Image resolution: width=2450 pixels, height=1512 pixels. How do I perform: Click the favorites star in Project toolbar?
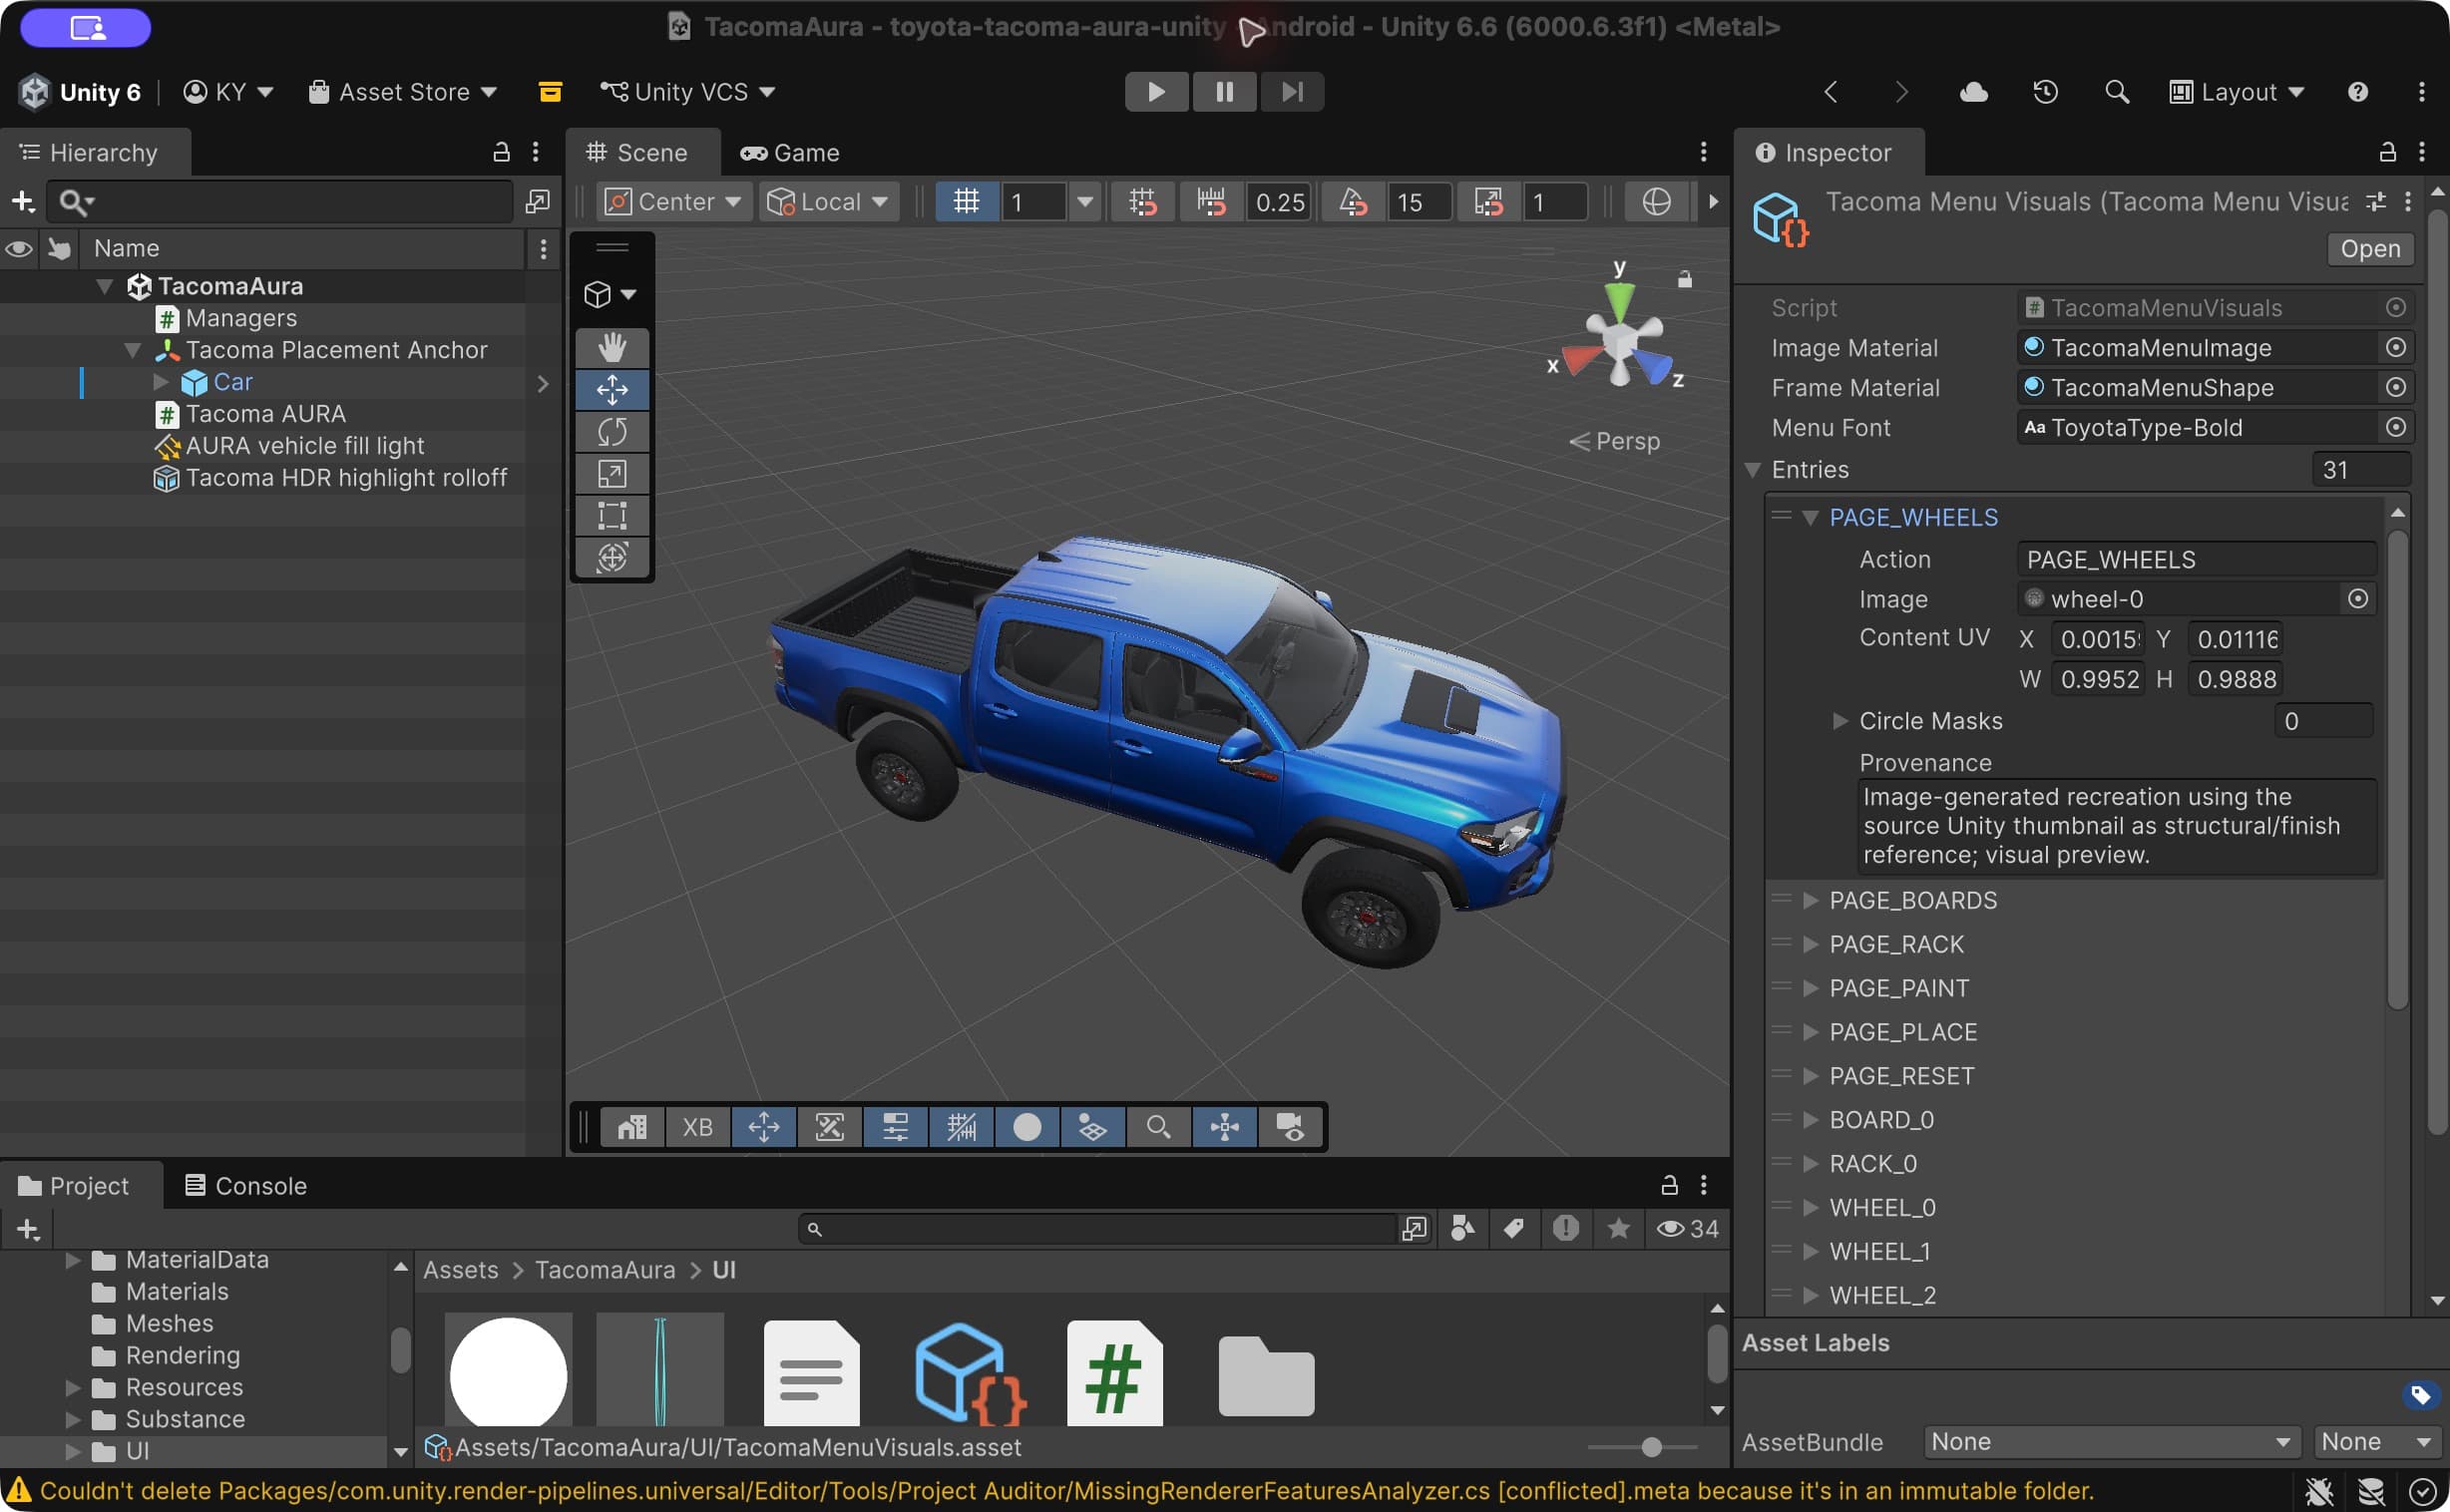[1618, 1228]
